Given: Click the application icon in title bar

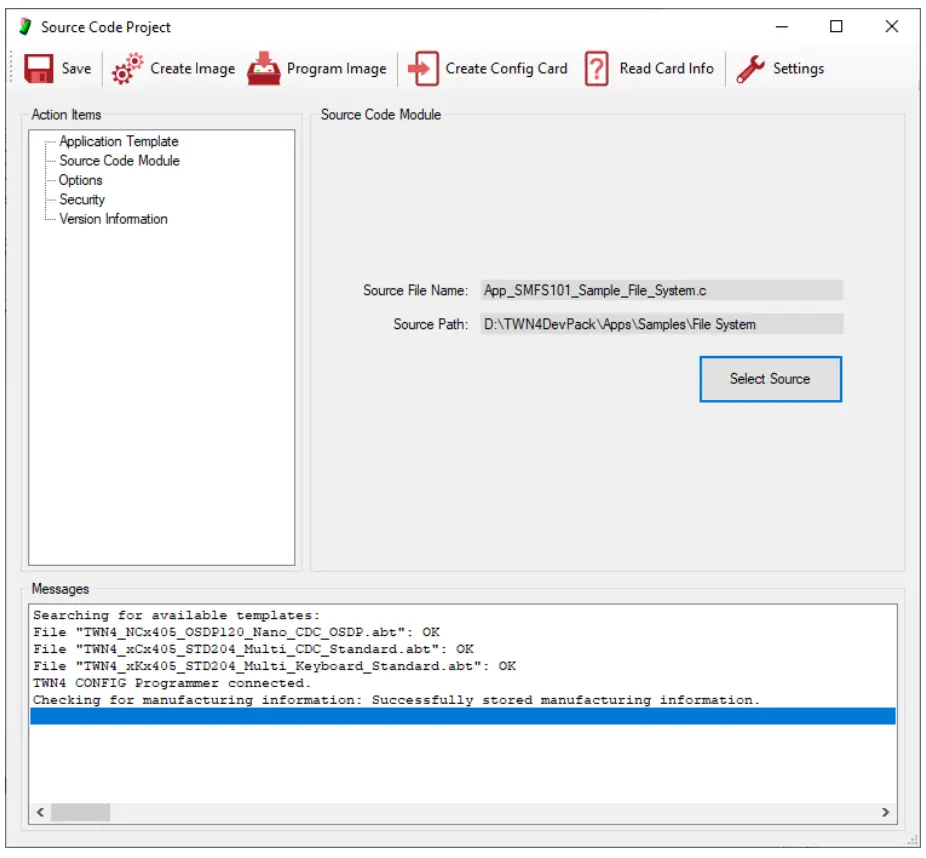Looking at the screenshot, I should click(25, 27).
